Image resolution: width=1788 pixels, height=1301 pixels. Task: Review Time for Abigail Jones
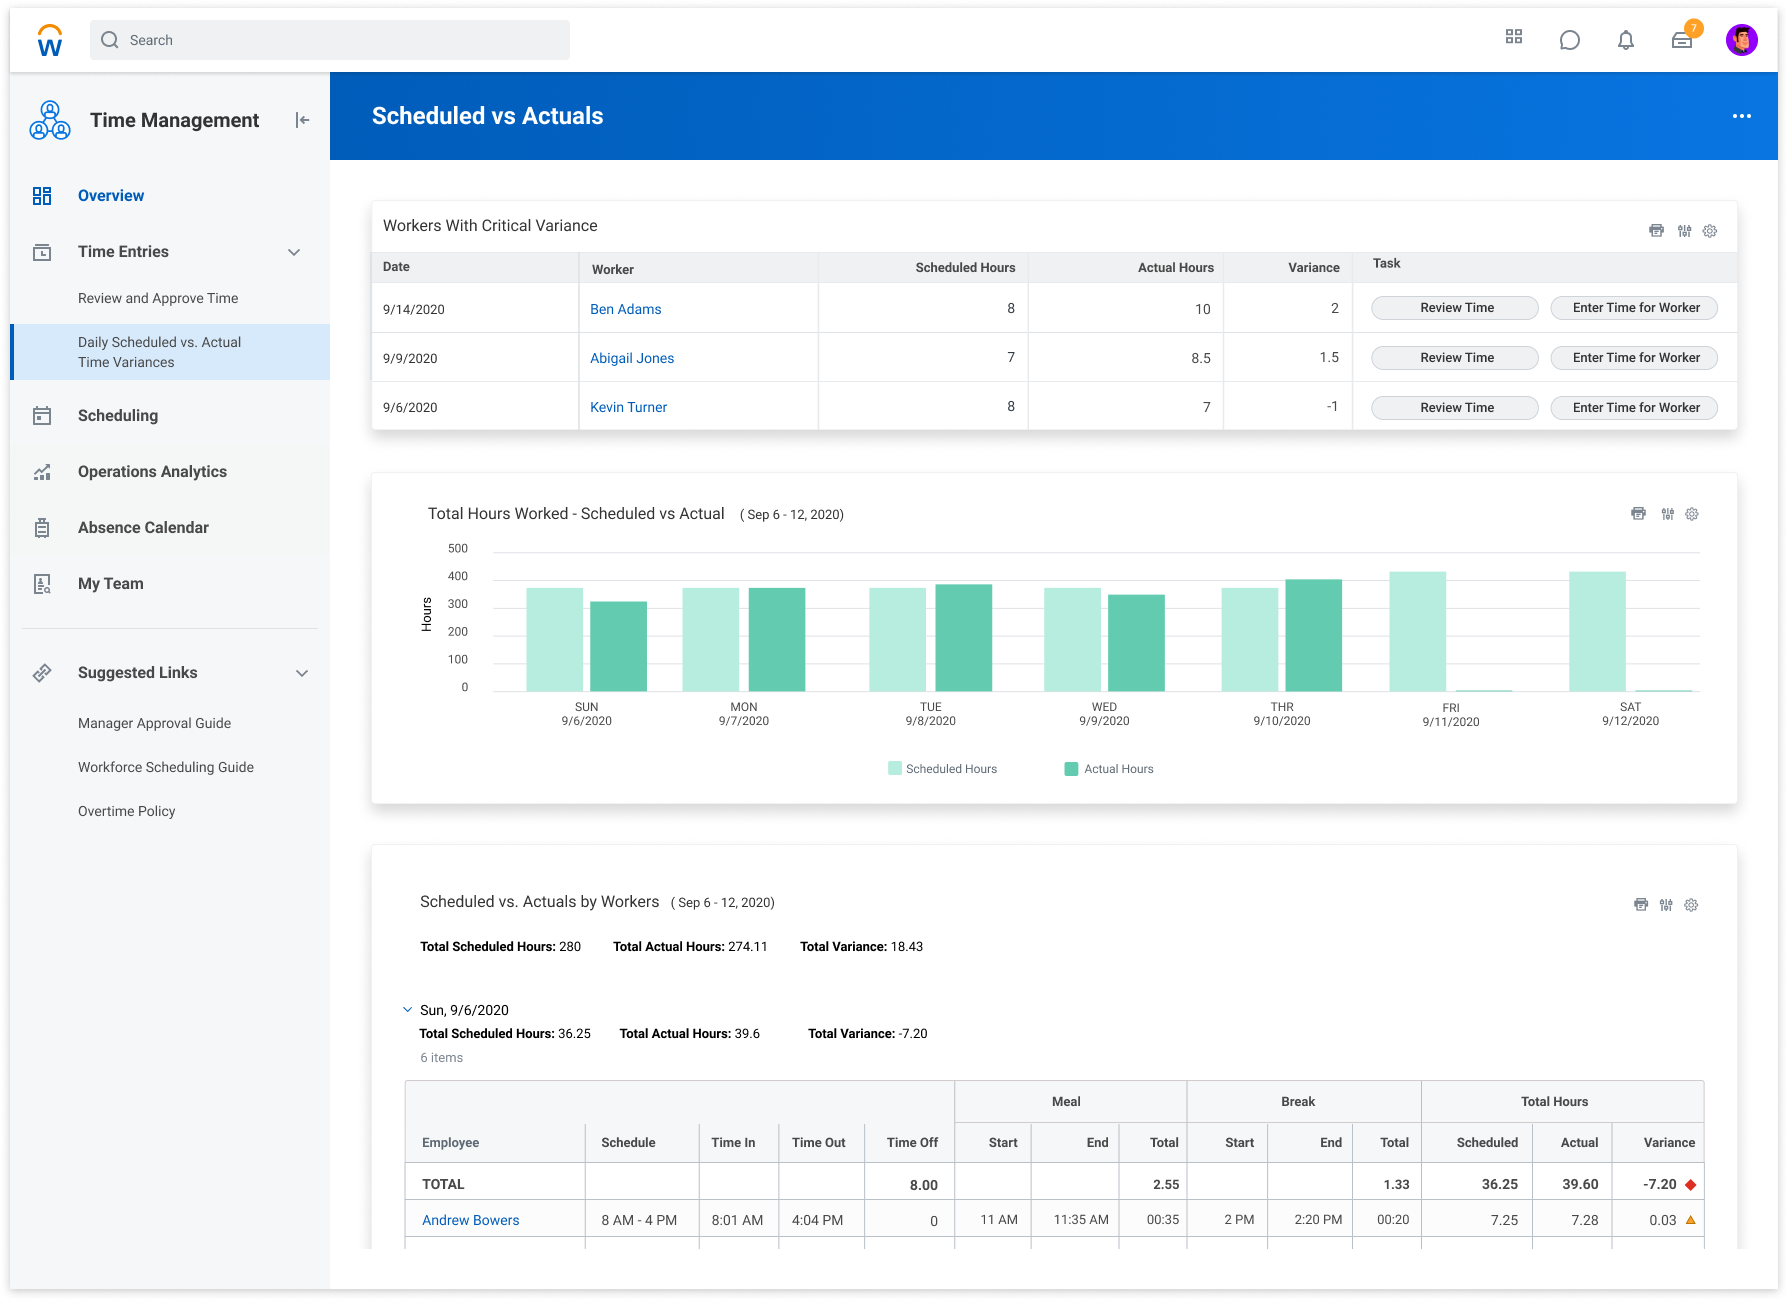click(x=1454, y=357)
